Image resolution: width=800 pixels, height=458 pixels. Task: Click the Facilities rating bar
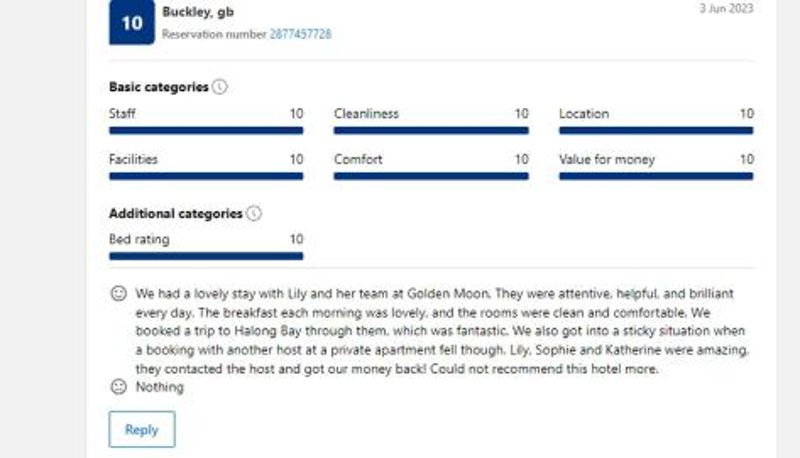206,176
